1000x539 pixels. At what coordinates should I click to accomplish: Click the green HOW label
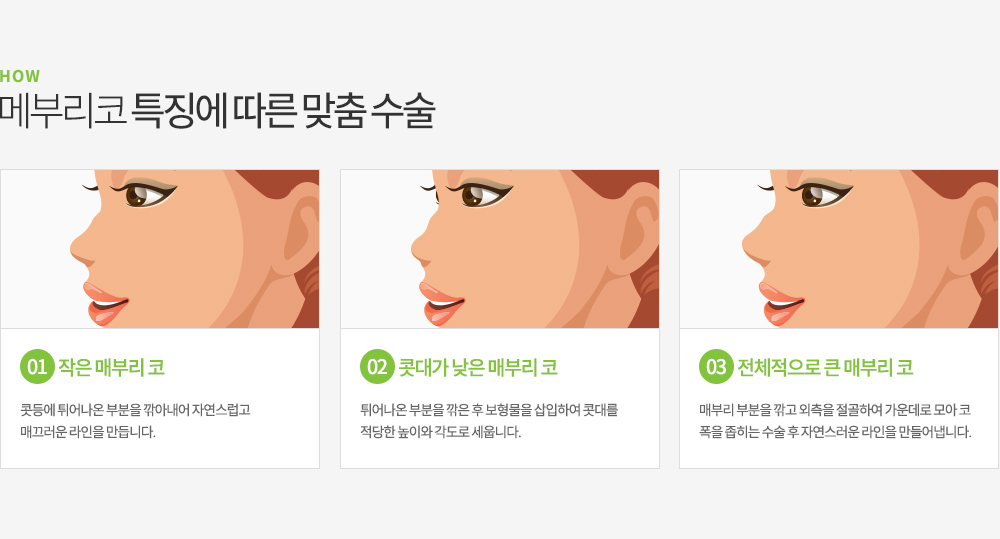pyautogui.click(x=20, y=77)
